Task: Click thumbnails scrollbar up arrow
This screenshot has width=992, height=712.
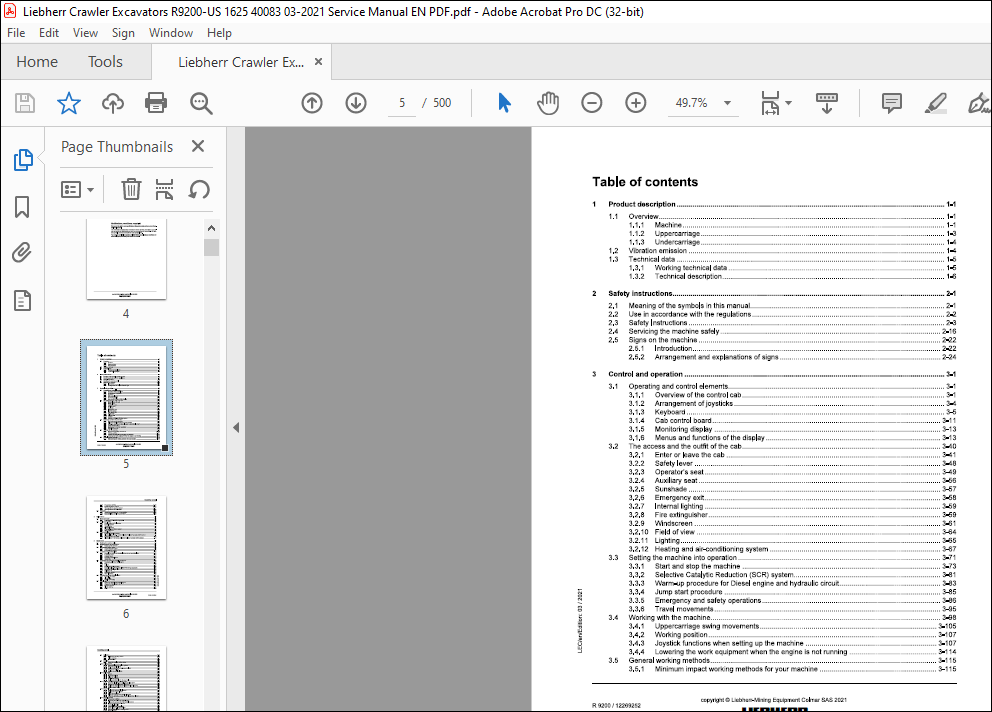Action: (x=211, y=228)
